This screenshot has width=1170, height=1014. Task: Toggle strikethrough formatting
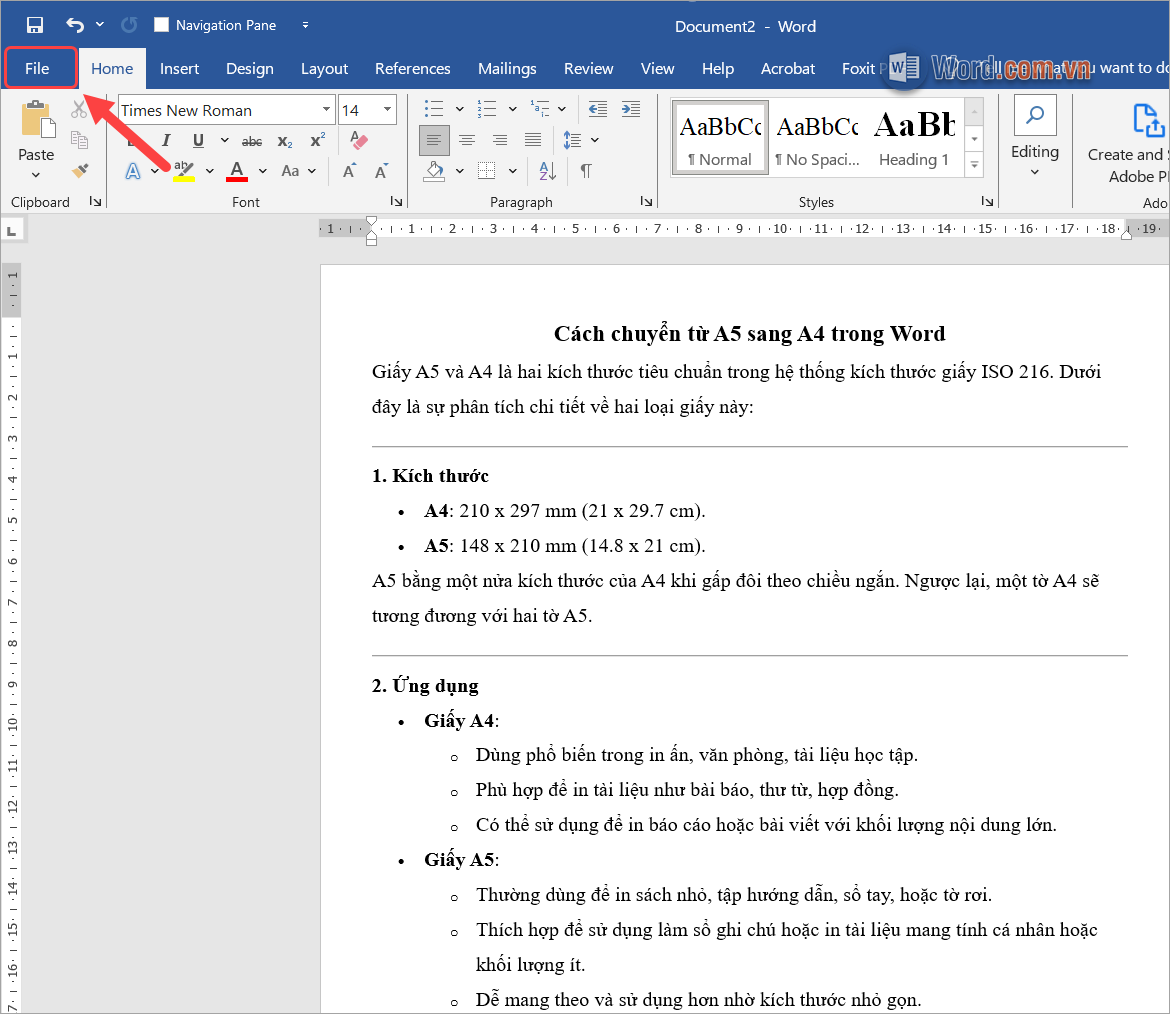(x=251, y=141)
